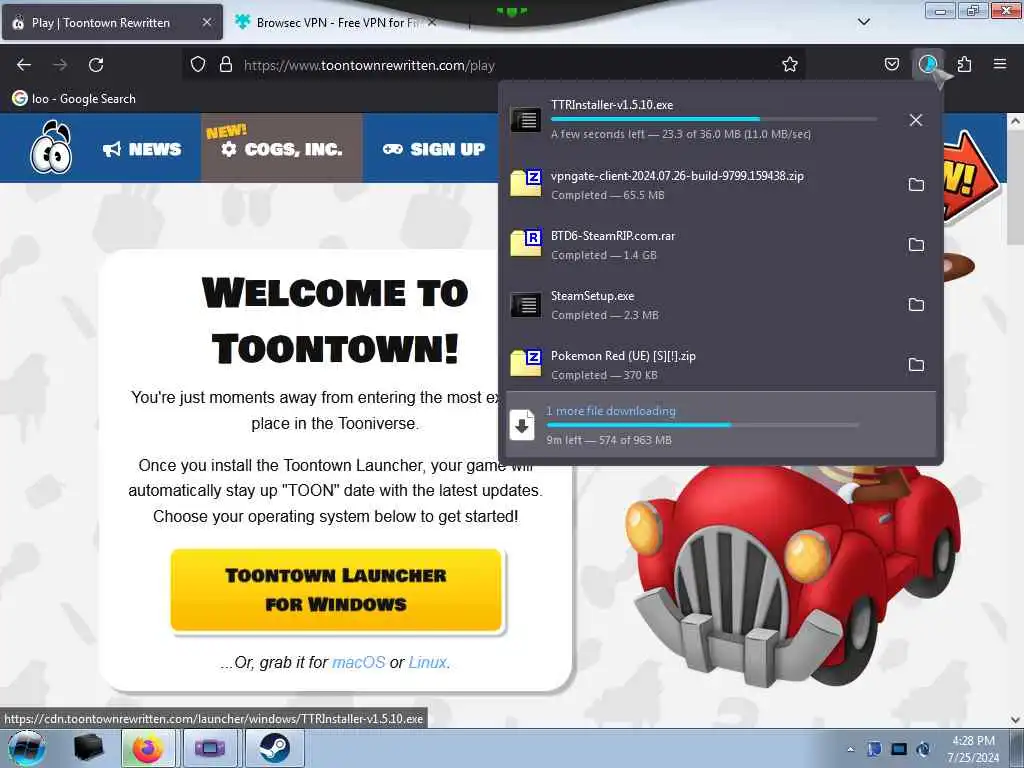Open the browser extensions puzzle icon
The height and width of the screenshot is (768, 1024).
[964, 64]
